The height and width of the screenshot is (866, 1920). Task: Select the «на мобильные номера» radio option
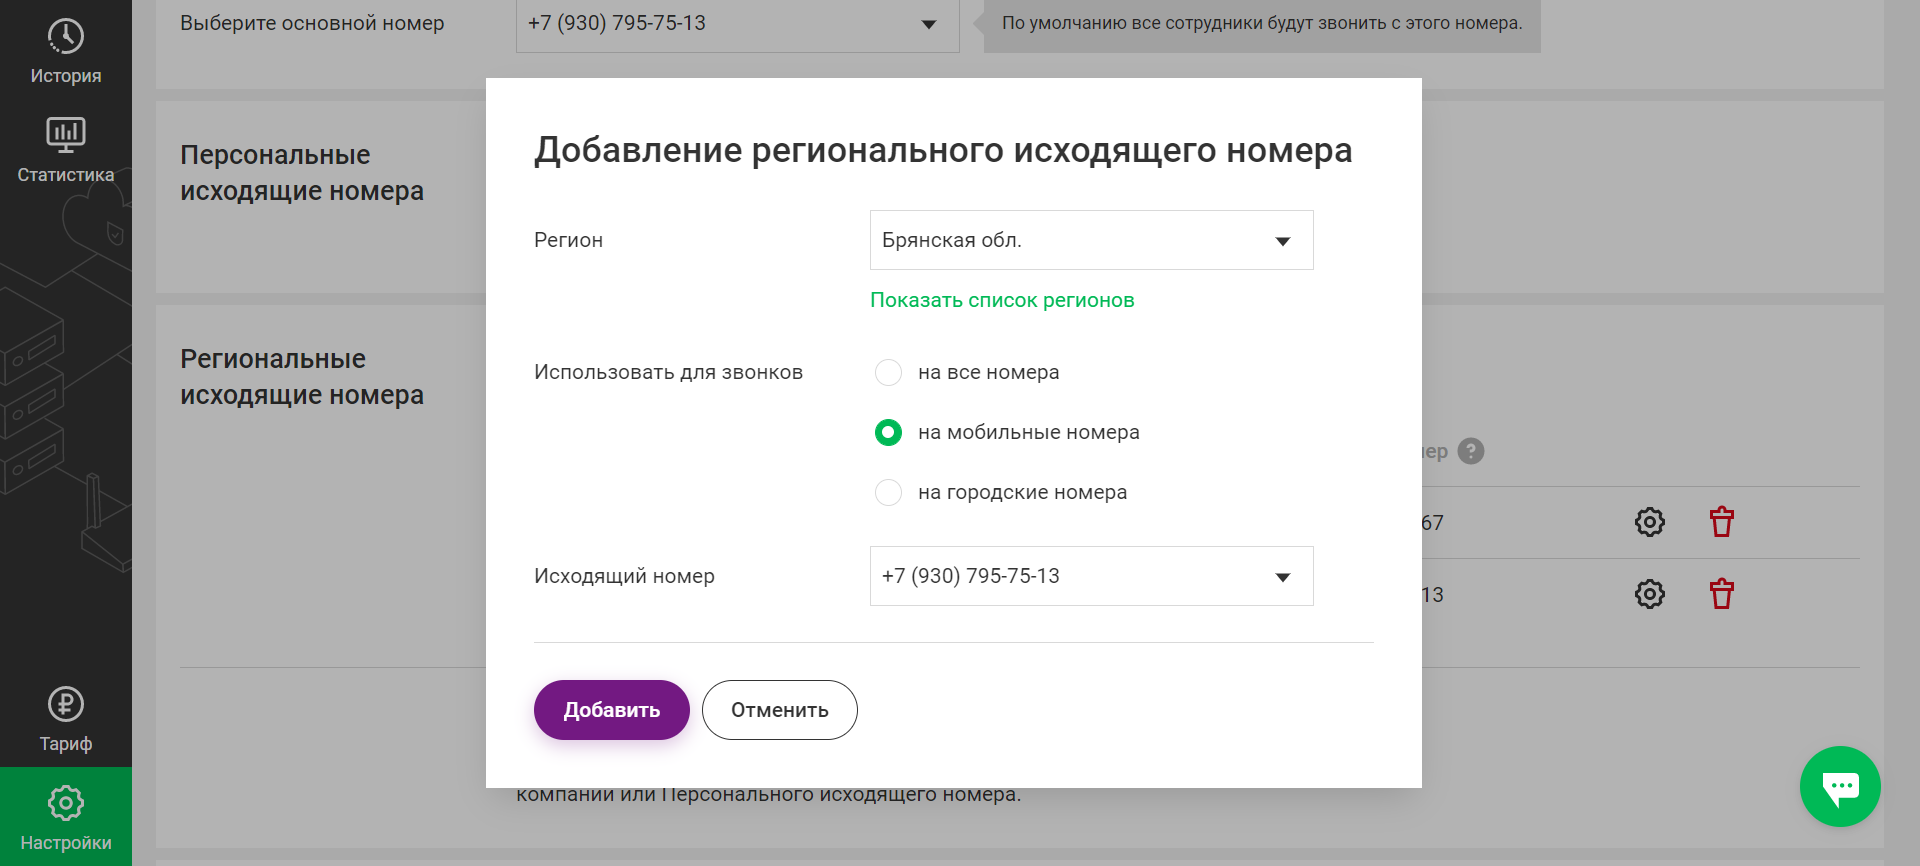(x=888, y=432)
